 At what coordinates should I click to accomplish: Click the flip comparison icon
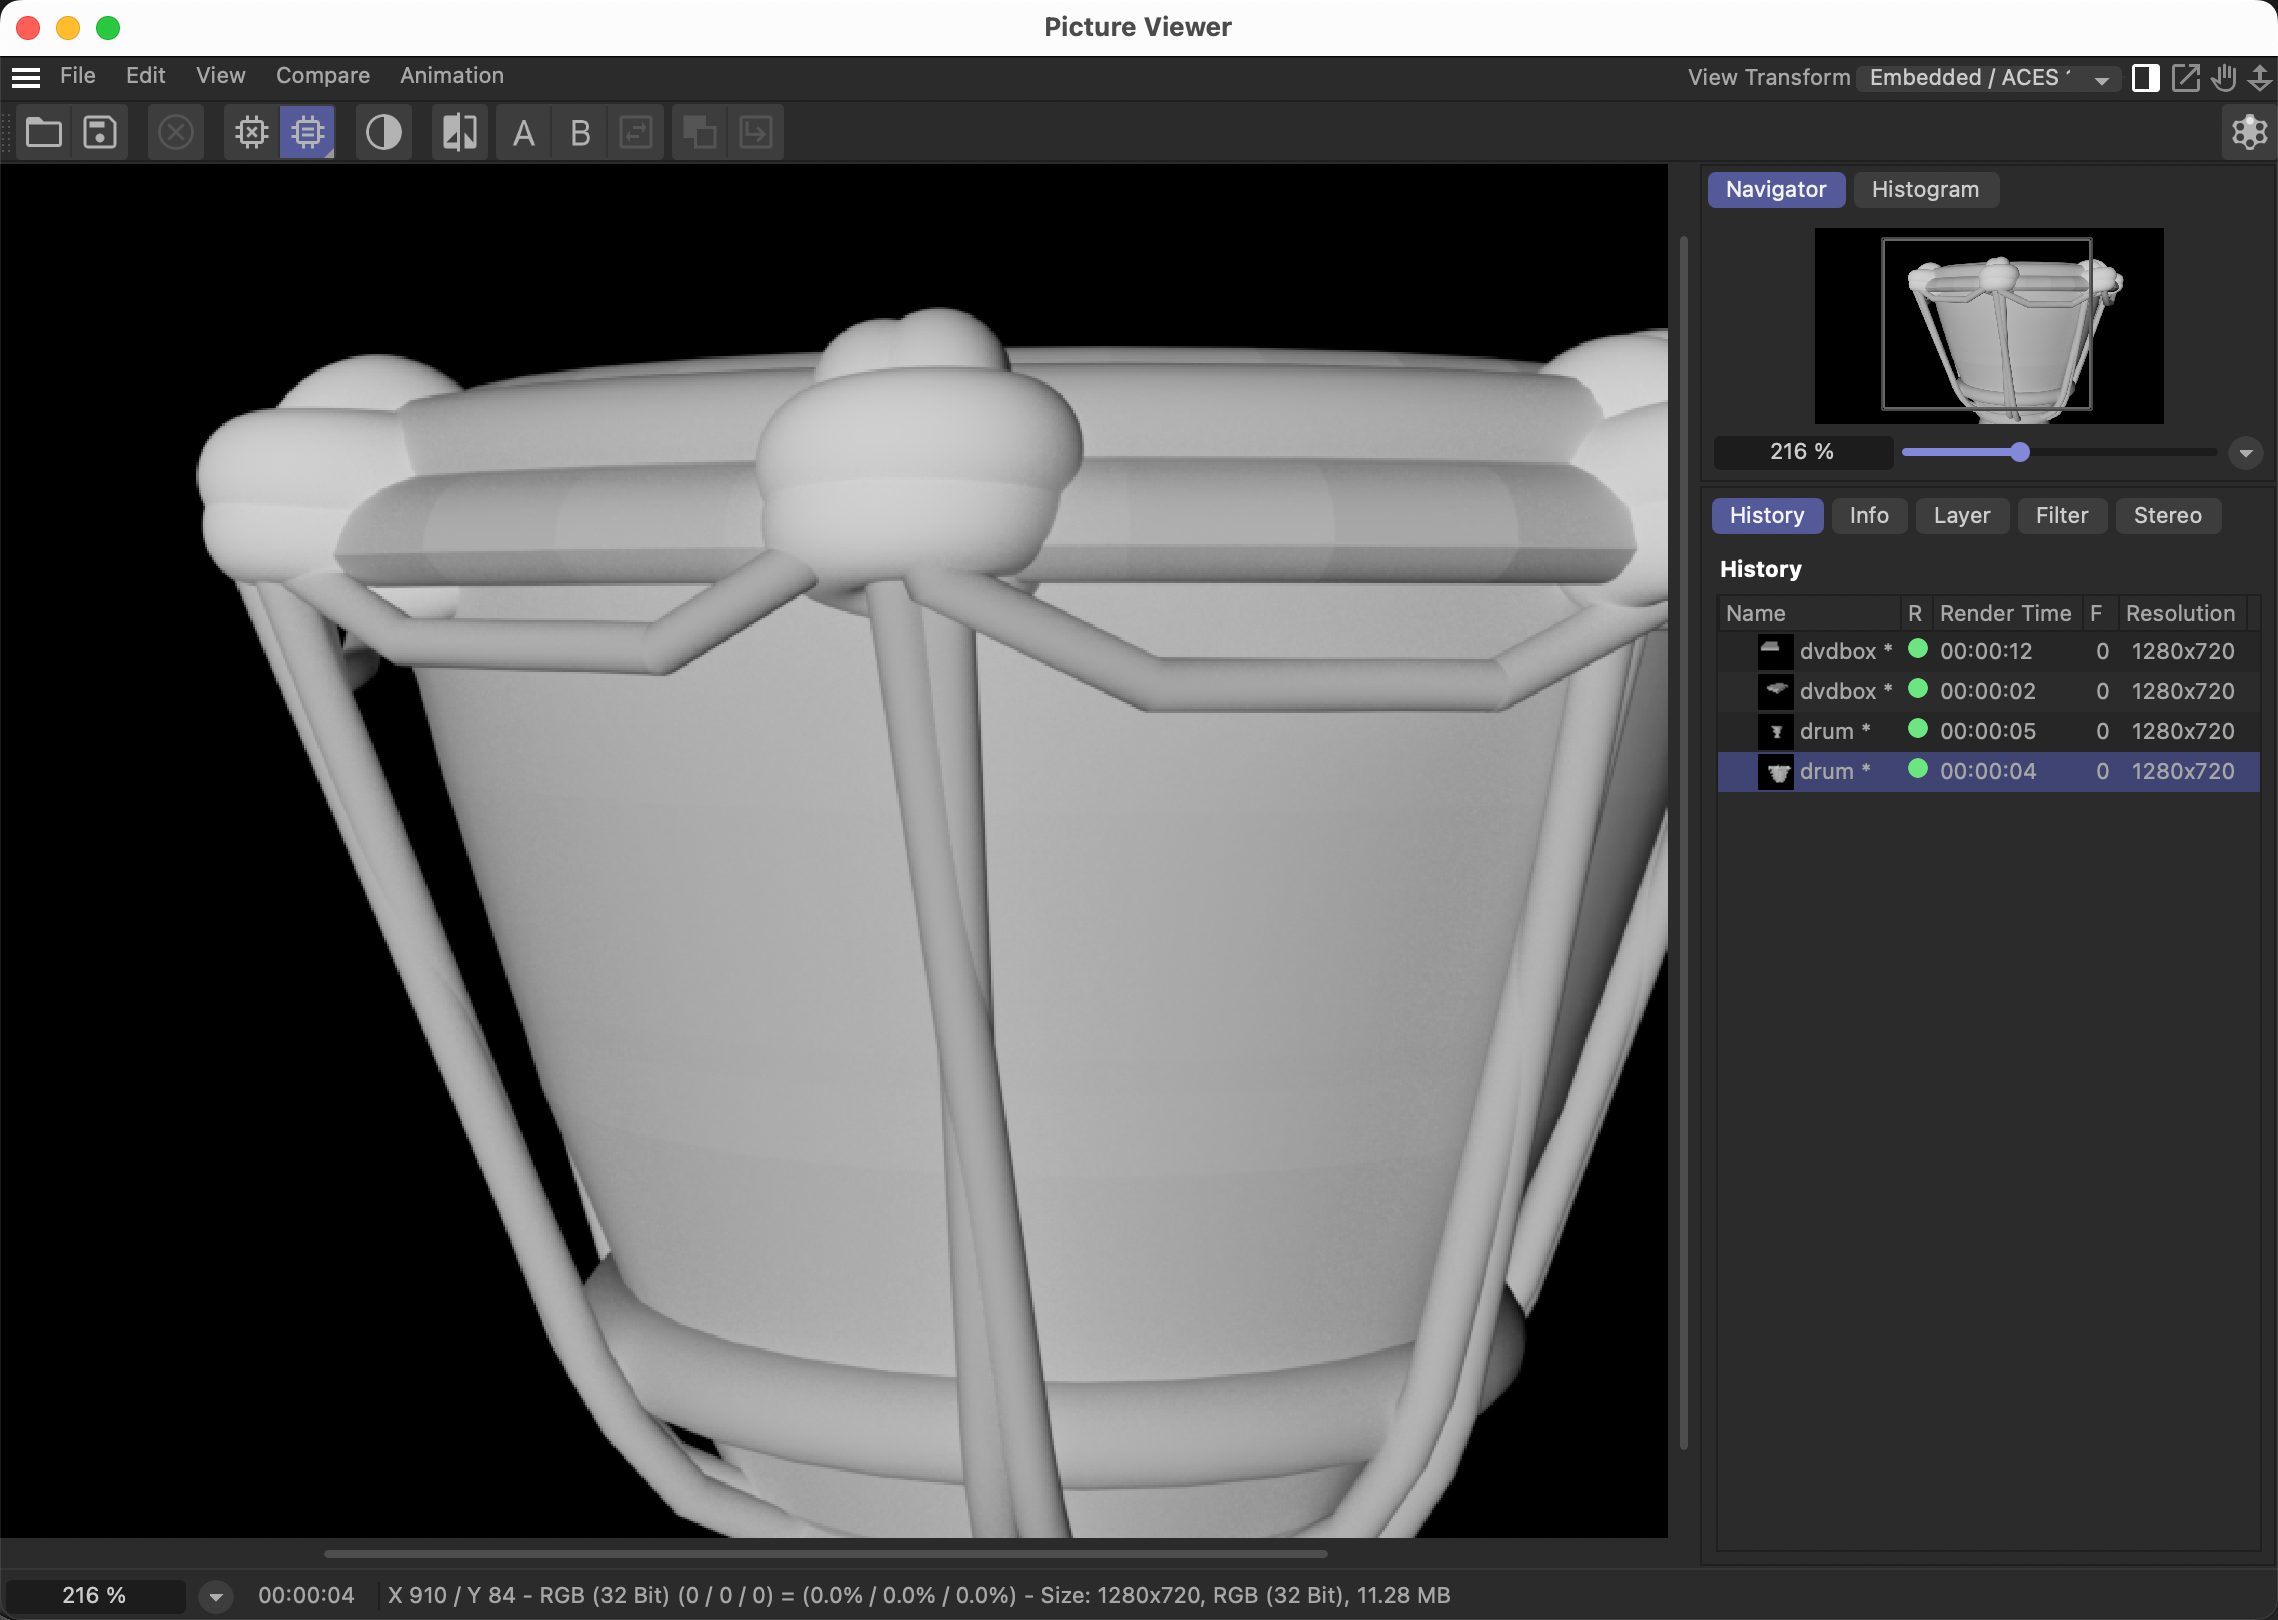458,131
